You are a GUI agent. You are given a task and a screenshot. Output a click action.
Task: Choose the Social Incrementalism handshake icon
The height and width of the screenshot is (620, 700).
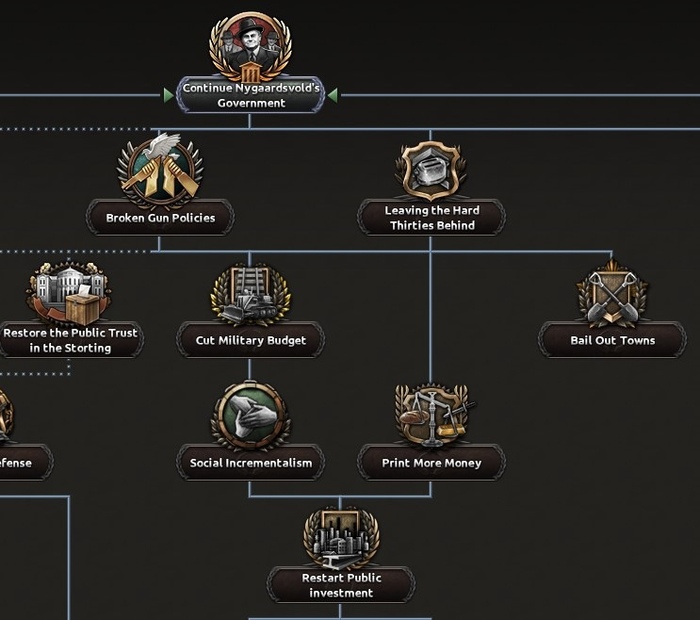(x=250, y=416)
